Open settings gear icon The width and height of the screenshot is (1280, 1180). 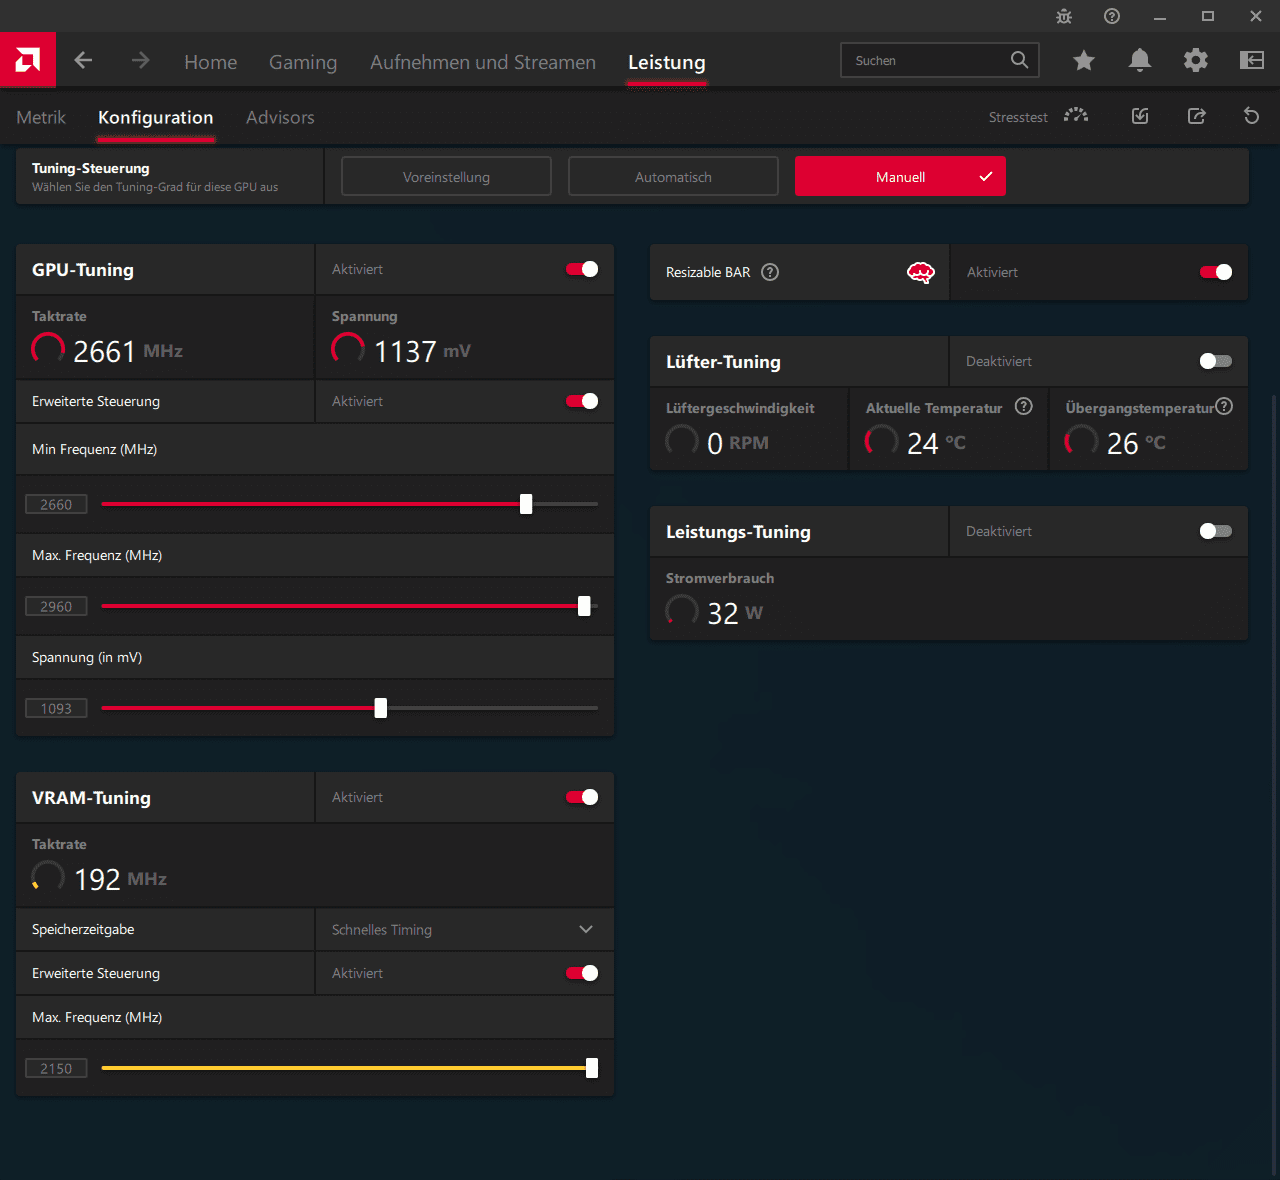coord(1196,60)
